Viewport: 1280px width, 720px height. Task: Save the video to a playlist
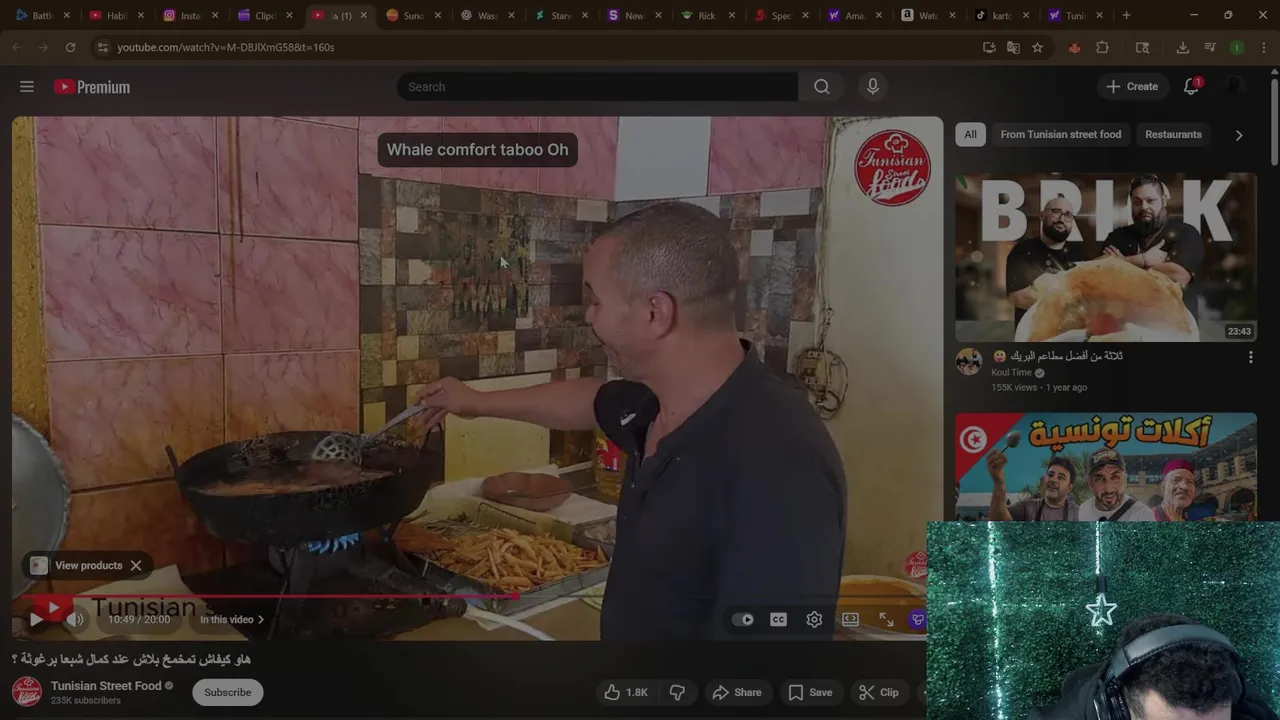click(x=810, y=692)
